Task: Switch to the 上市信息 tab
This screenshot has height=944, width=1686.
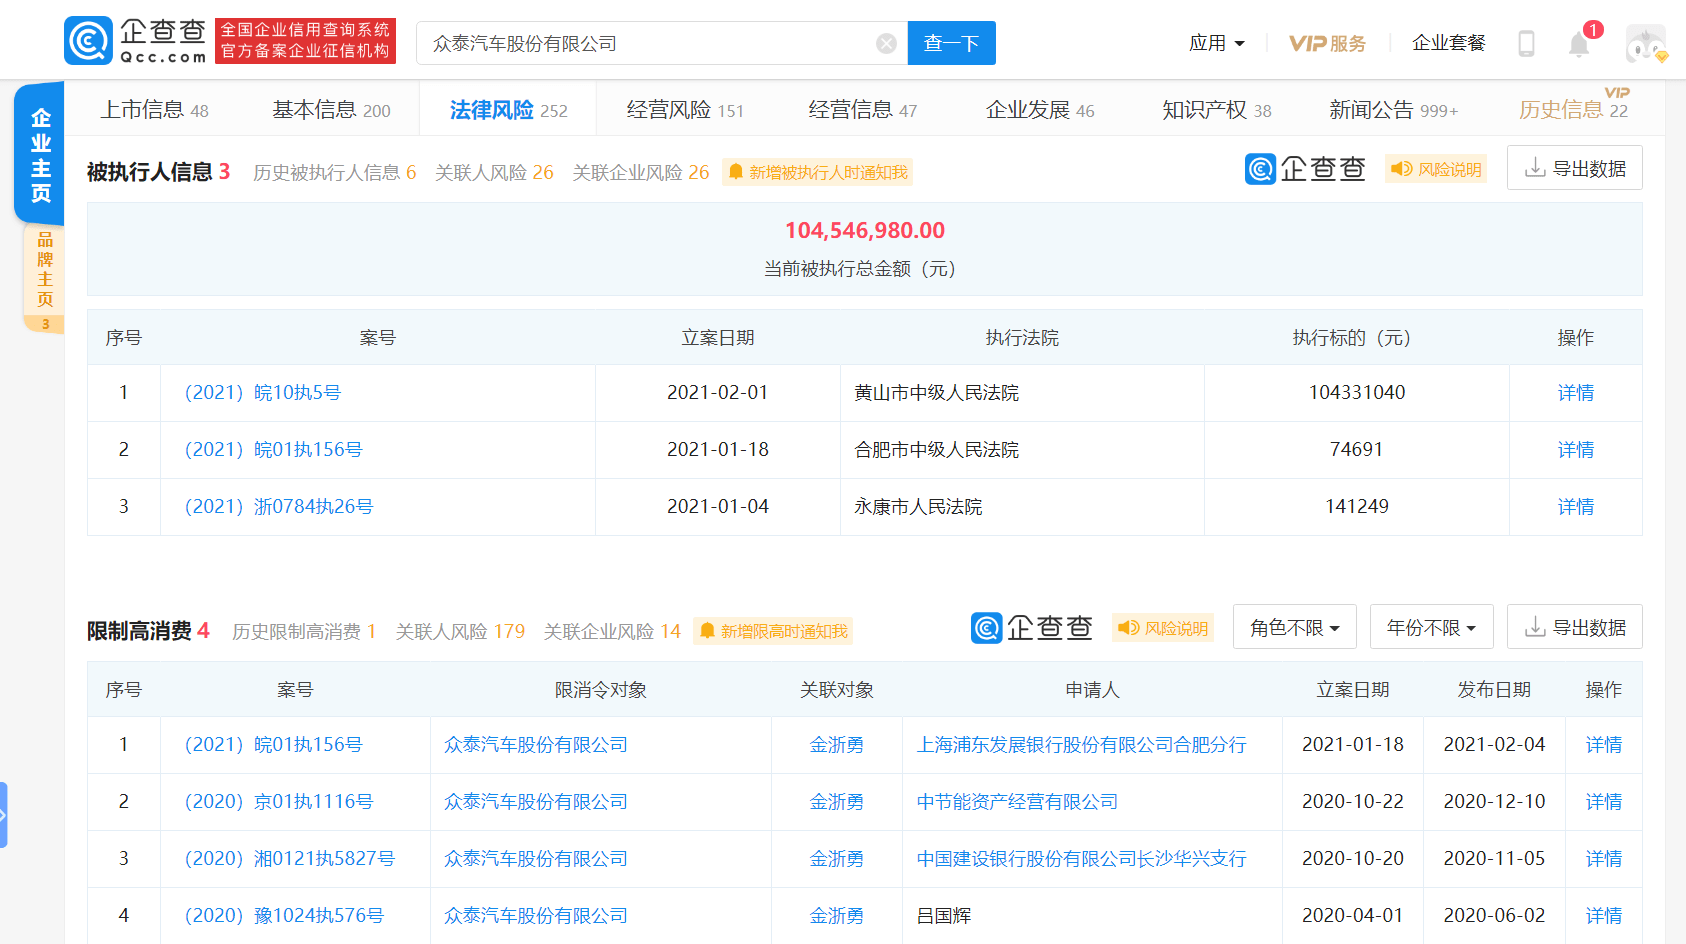Action: pos(154,110)
